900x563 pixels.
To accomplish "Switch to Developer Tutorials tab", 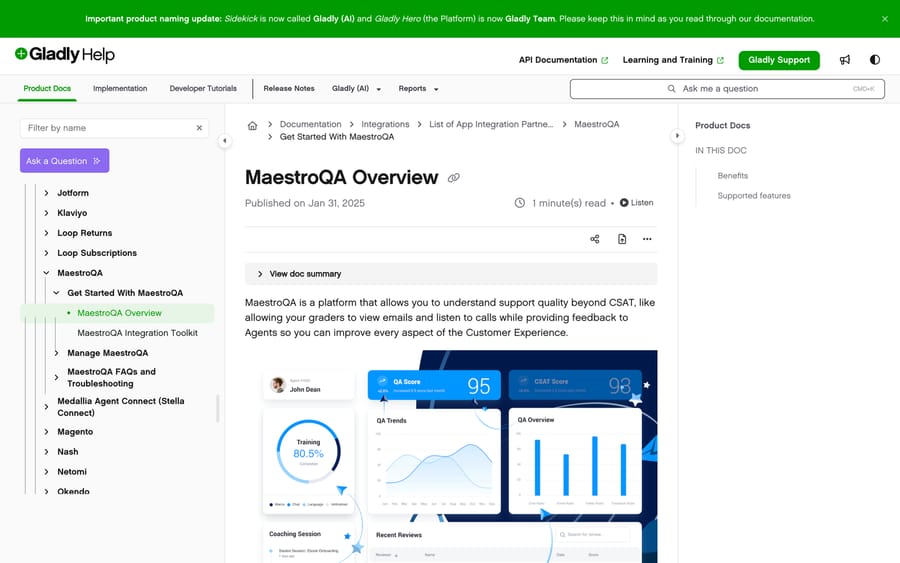I will point(203,88).
